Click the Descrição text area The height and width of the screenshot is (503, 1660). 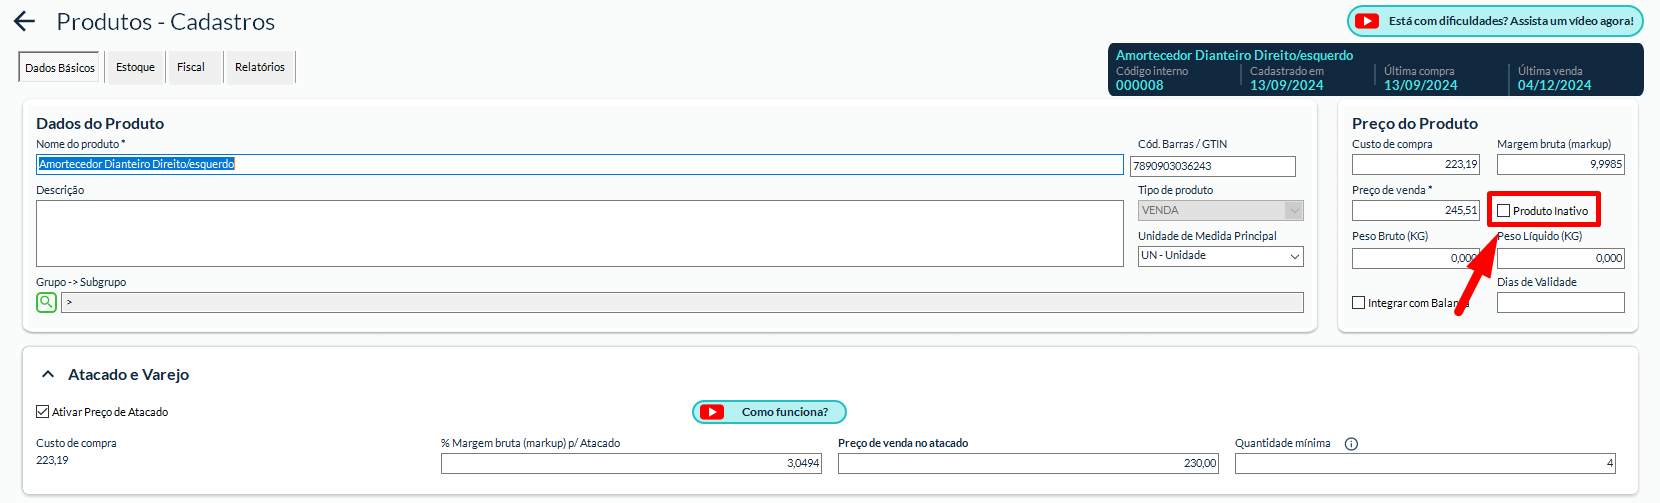coord(580,233)
